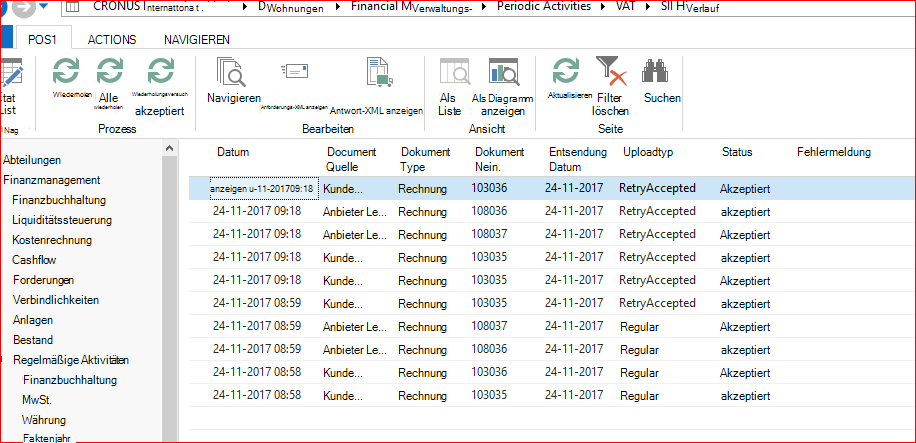The image size is (916, 443).
Task: Click the blue application menu button
Action: click(x=6, y=37)
